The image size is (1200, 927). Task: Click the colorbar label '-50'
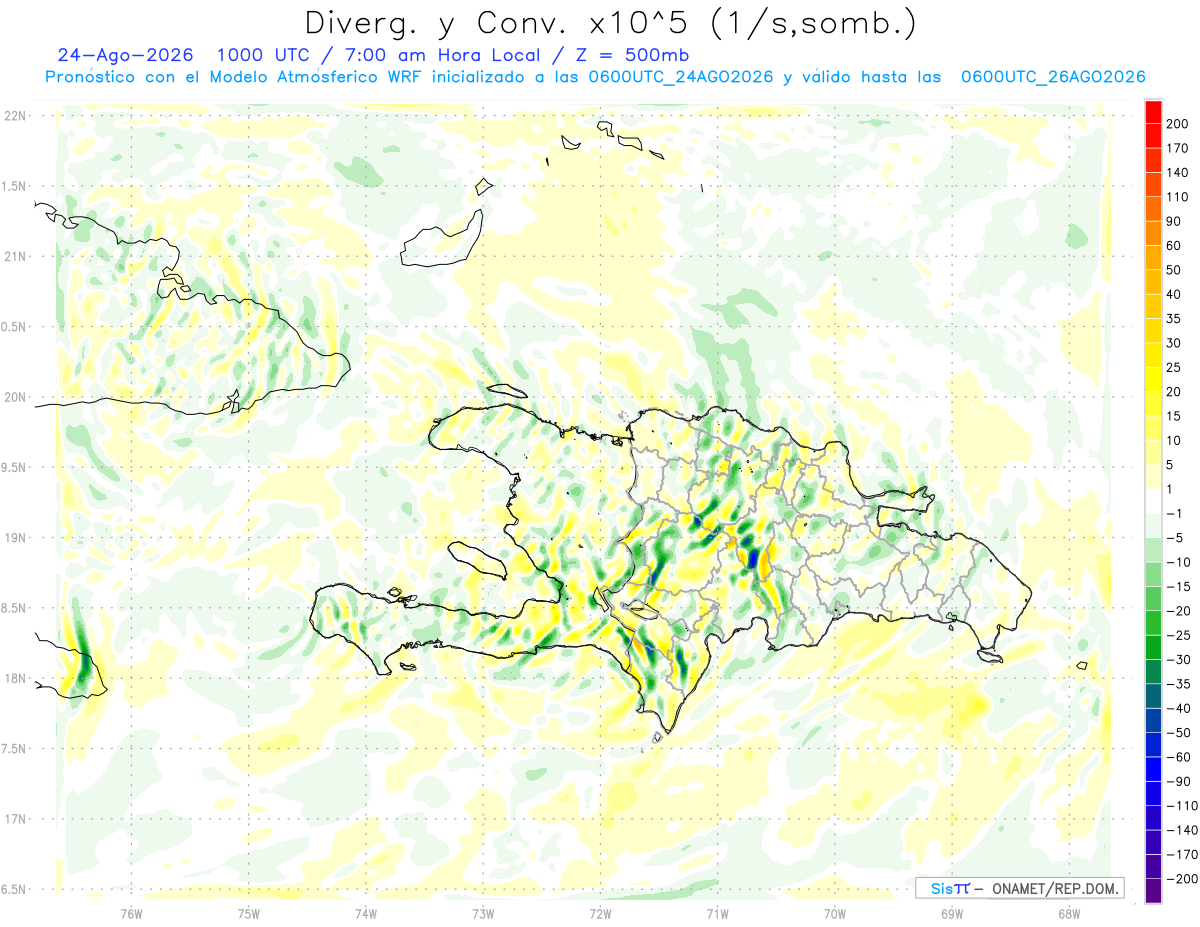click(1181, 732)
